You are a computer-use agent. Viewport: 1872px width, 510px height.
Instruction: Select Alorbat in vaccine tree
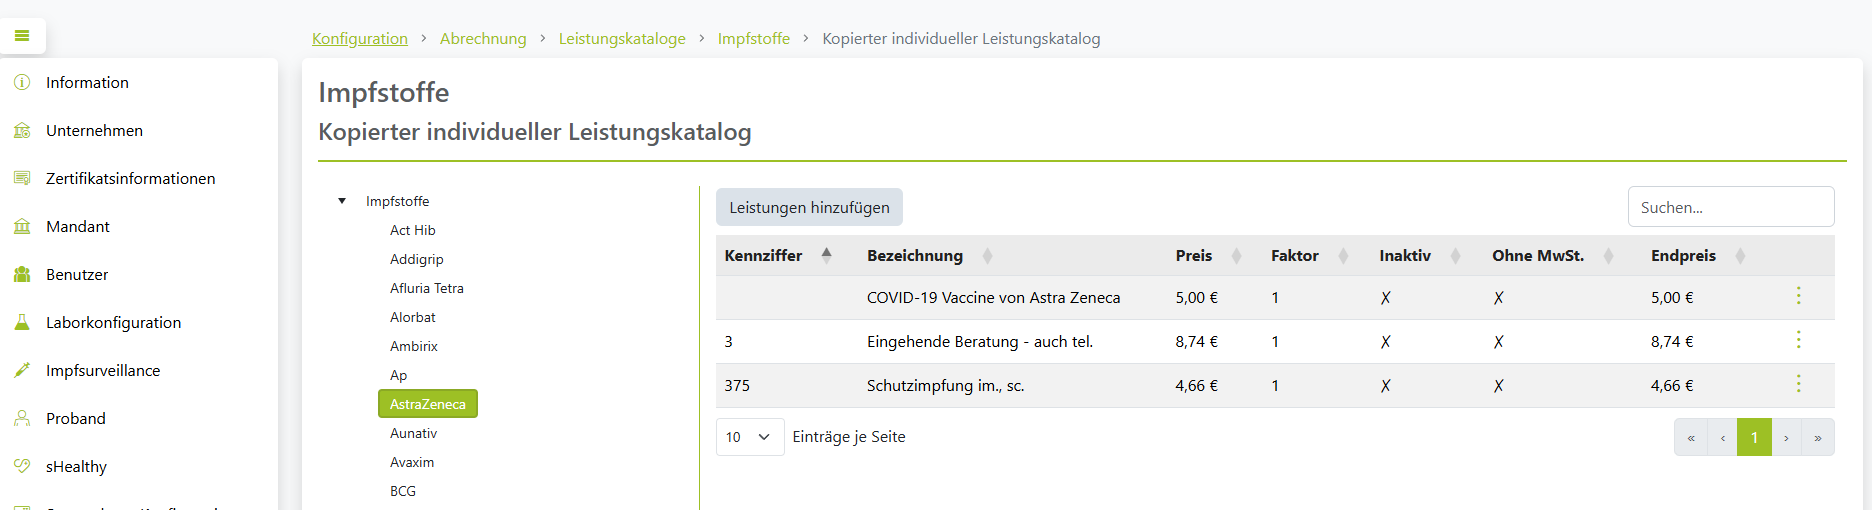[413, 317]
